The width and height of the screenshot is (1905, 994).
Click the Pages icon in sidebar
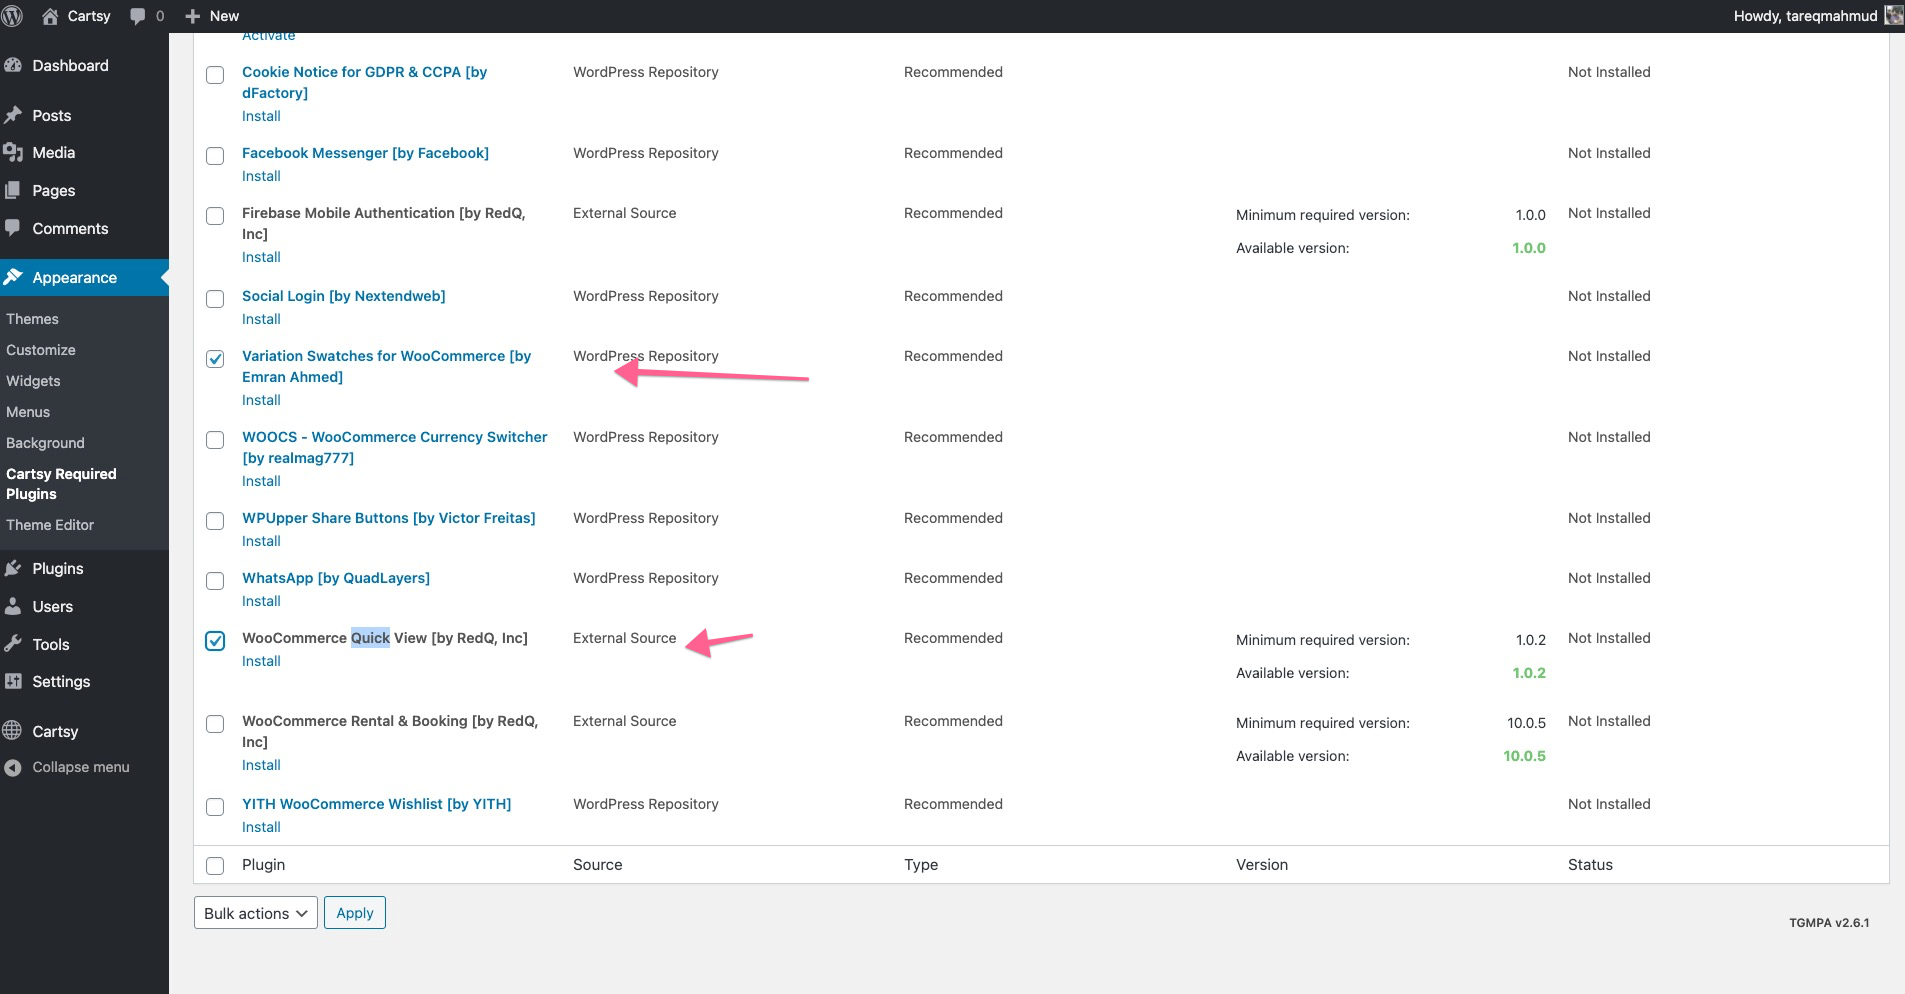tap(13, 190)
